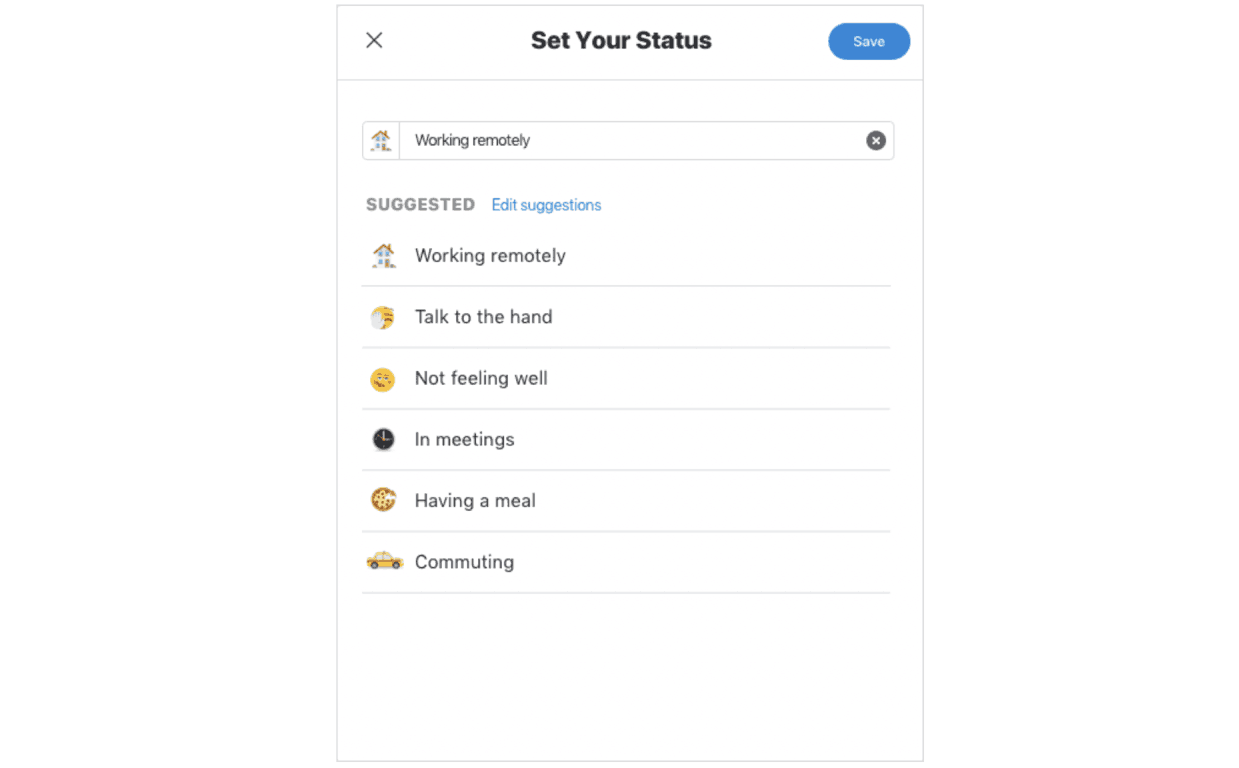Viewport: 1239px width, 768px height.
Task: Open Edit suggestions link
Action: [546, 205]
